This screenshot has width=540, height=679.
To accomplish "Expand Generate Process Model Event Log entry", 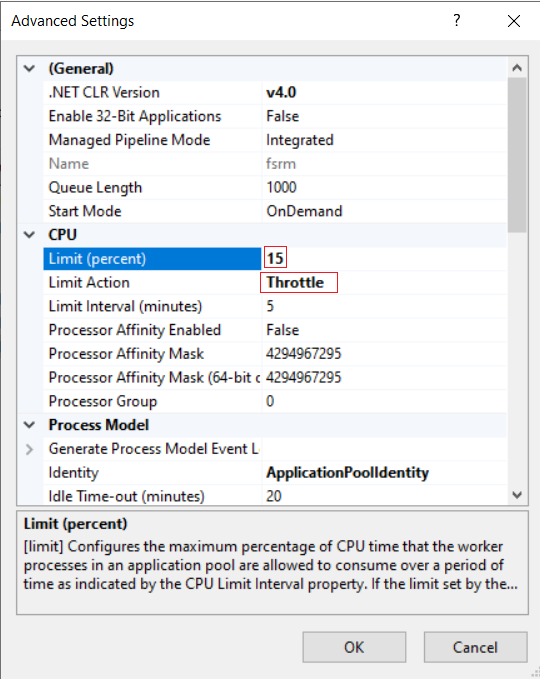I will pyautogui.click(x=29, y=449).
